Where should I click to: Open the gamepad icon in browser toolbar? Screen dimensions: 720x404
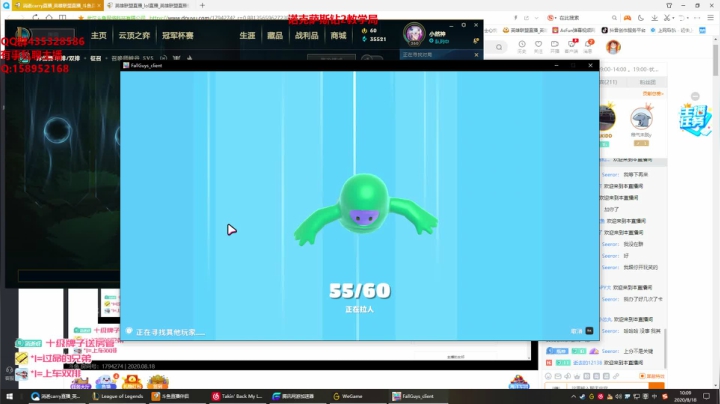[x=627, y=18]
